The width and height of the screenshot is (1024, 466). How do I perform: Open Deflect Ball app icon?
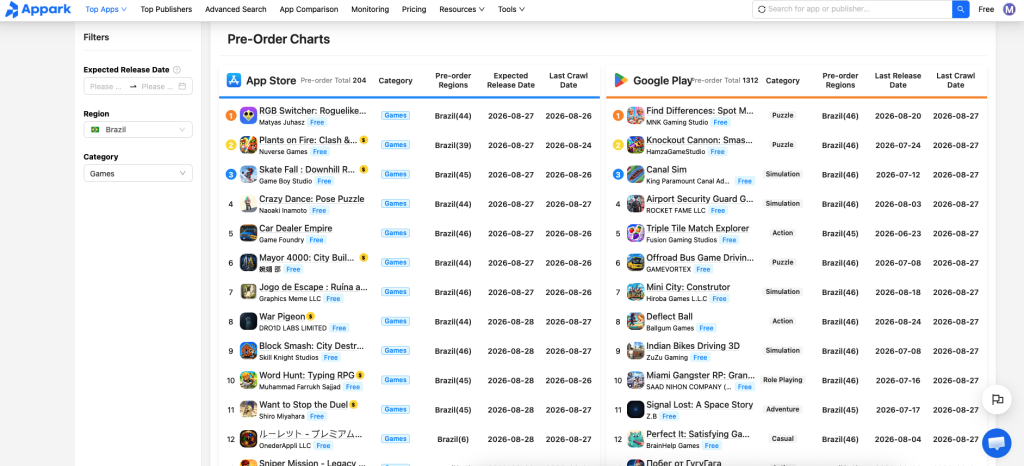click(635, 321)
